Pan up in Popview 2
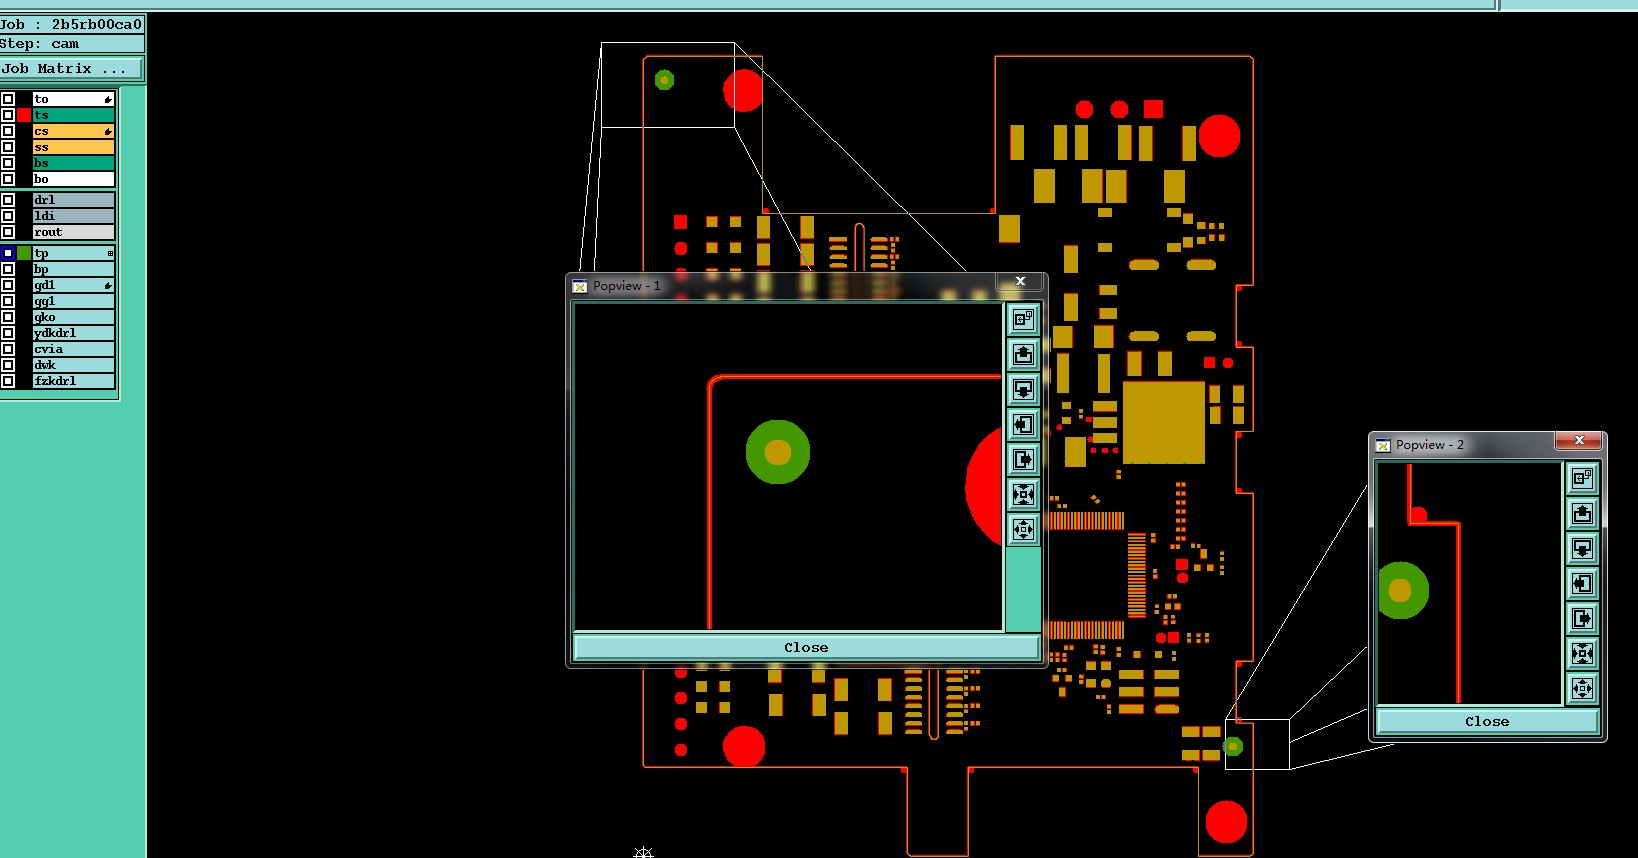Viewport: 1638px width, 858px height. [1582, 513]
